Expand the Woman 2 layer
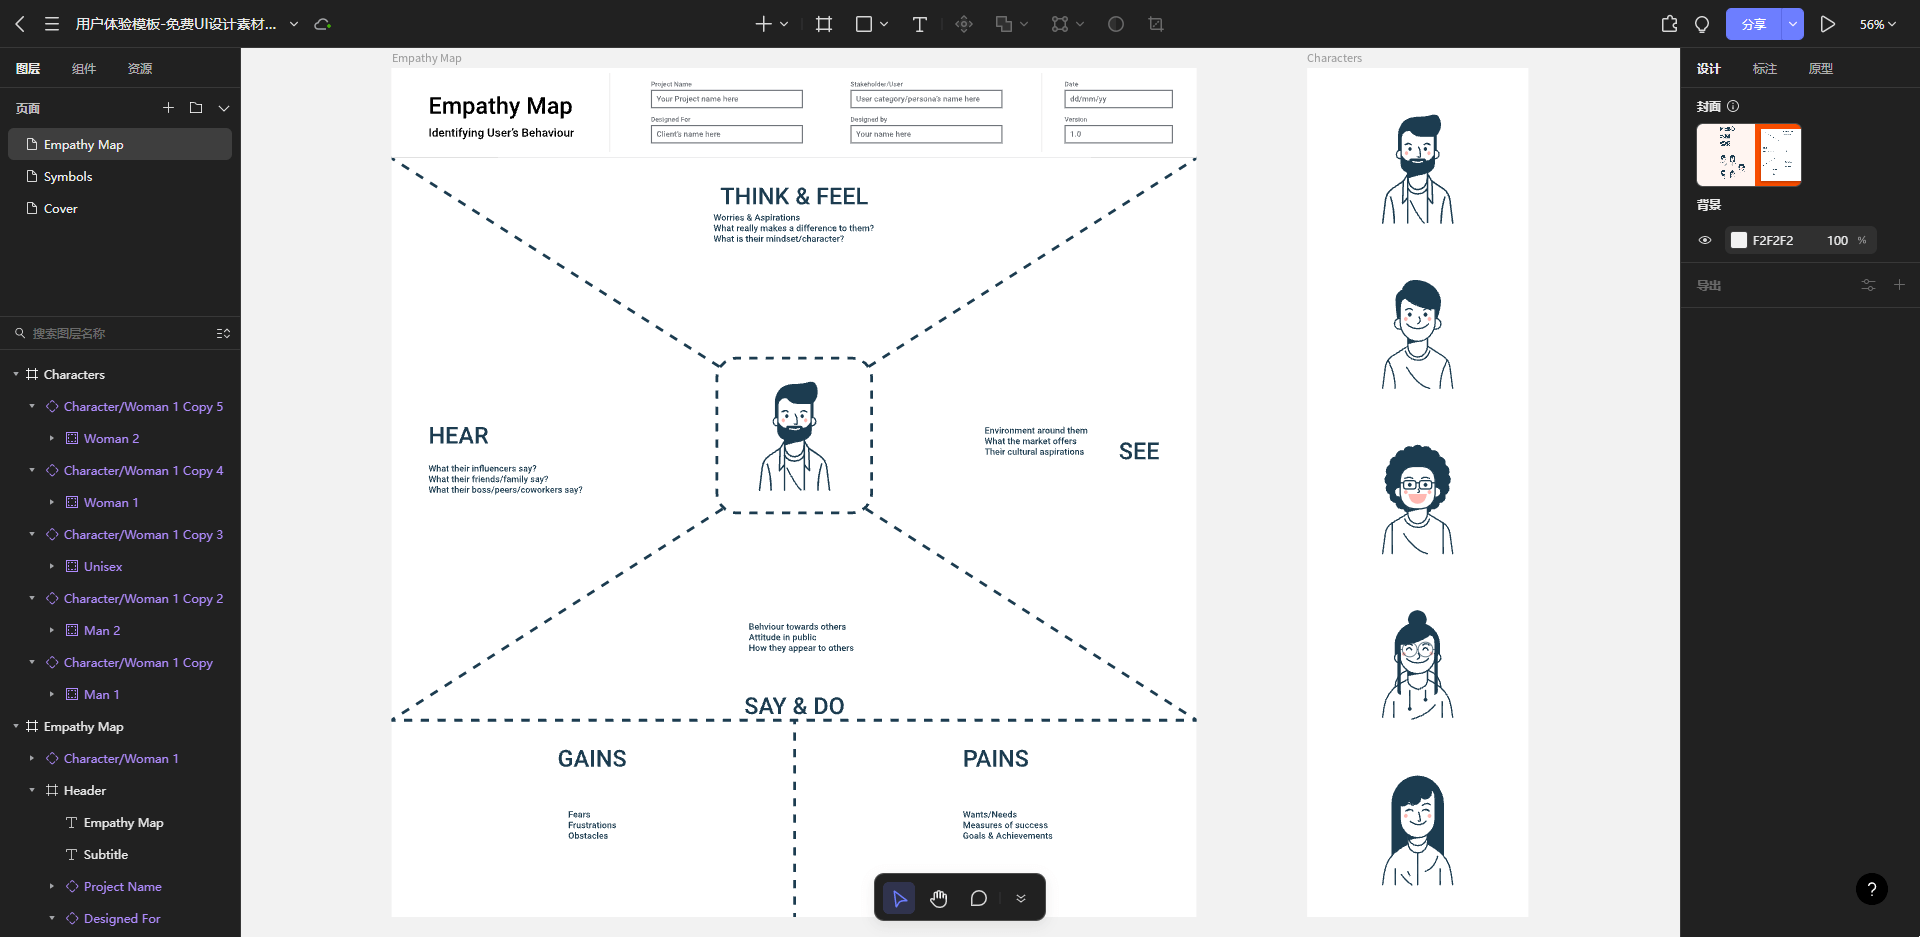Viewport: 1920px width, 937px height. point(52,438)
